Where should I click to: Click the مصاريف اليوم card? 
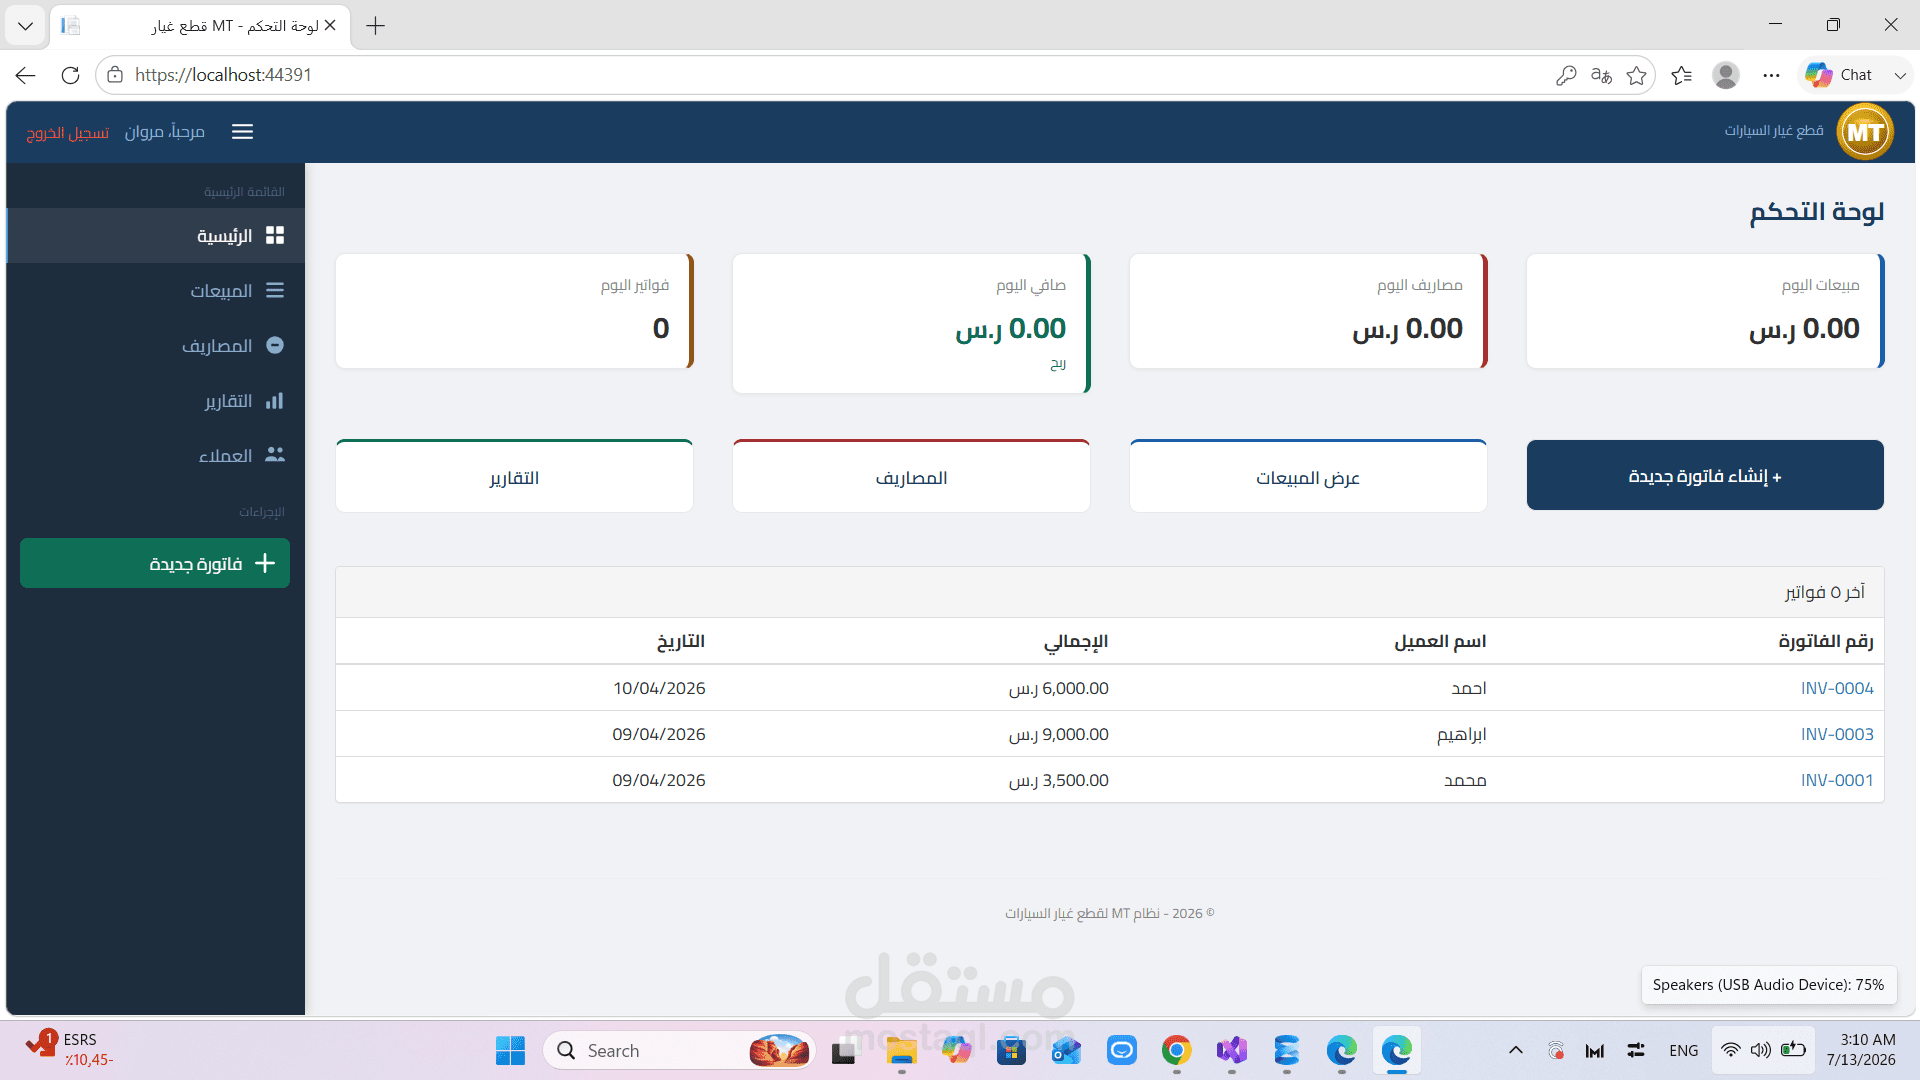(x=1308, y=311)
